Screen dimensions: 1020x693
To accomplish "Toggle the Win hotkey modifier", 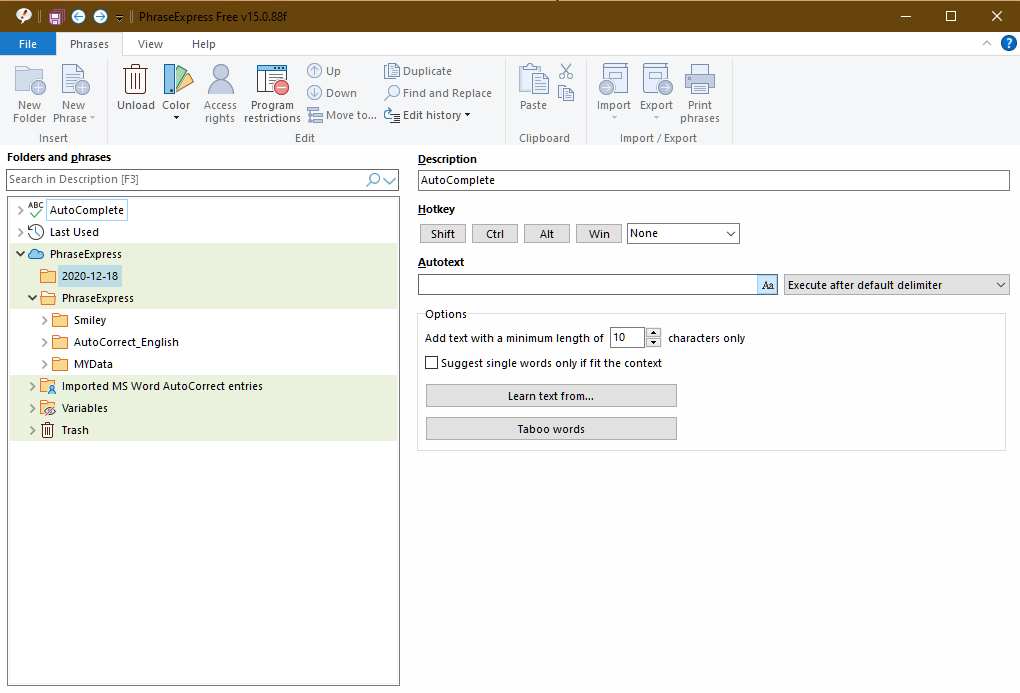I will coord(598,234).
